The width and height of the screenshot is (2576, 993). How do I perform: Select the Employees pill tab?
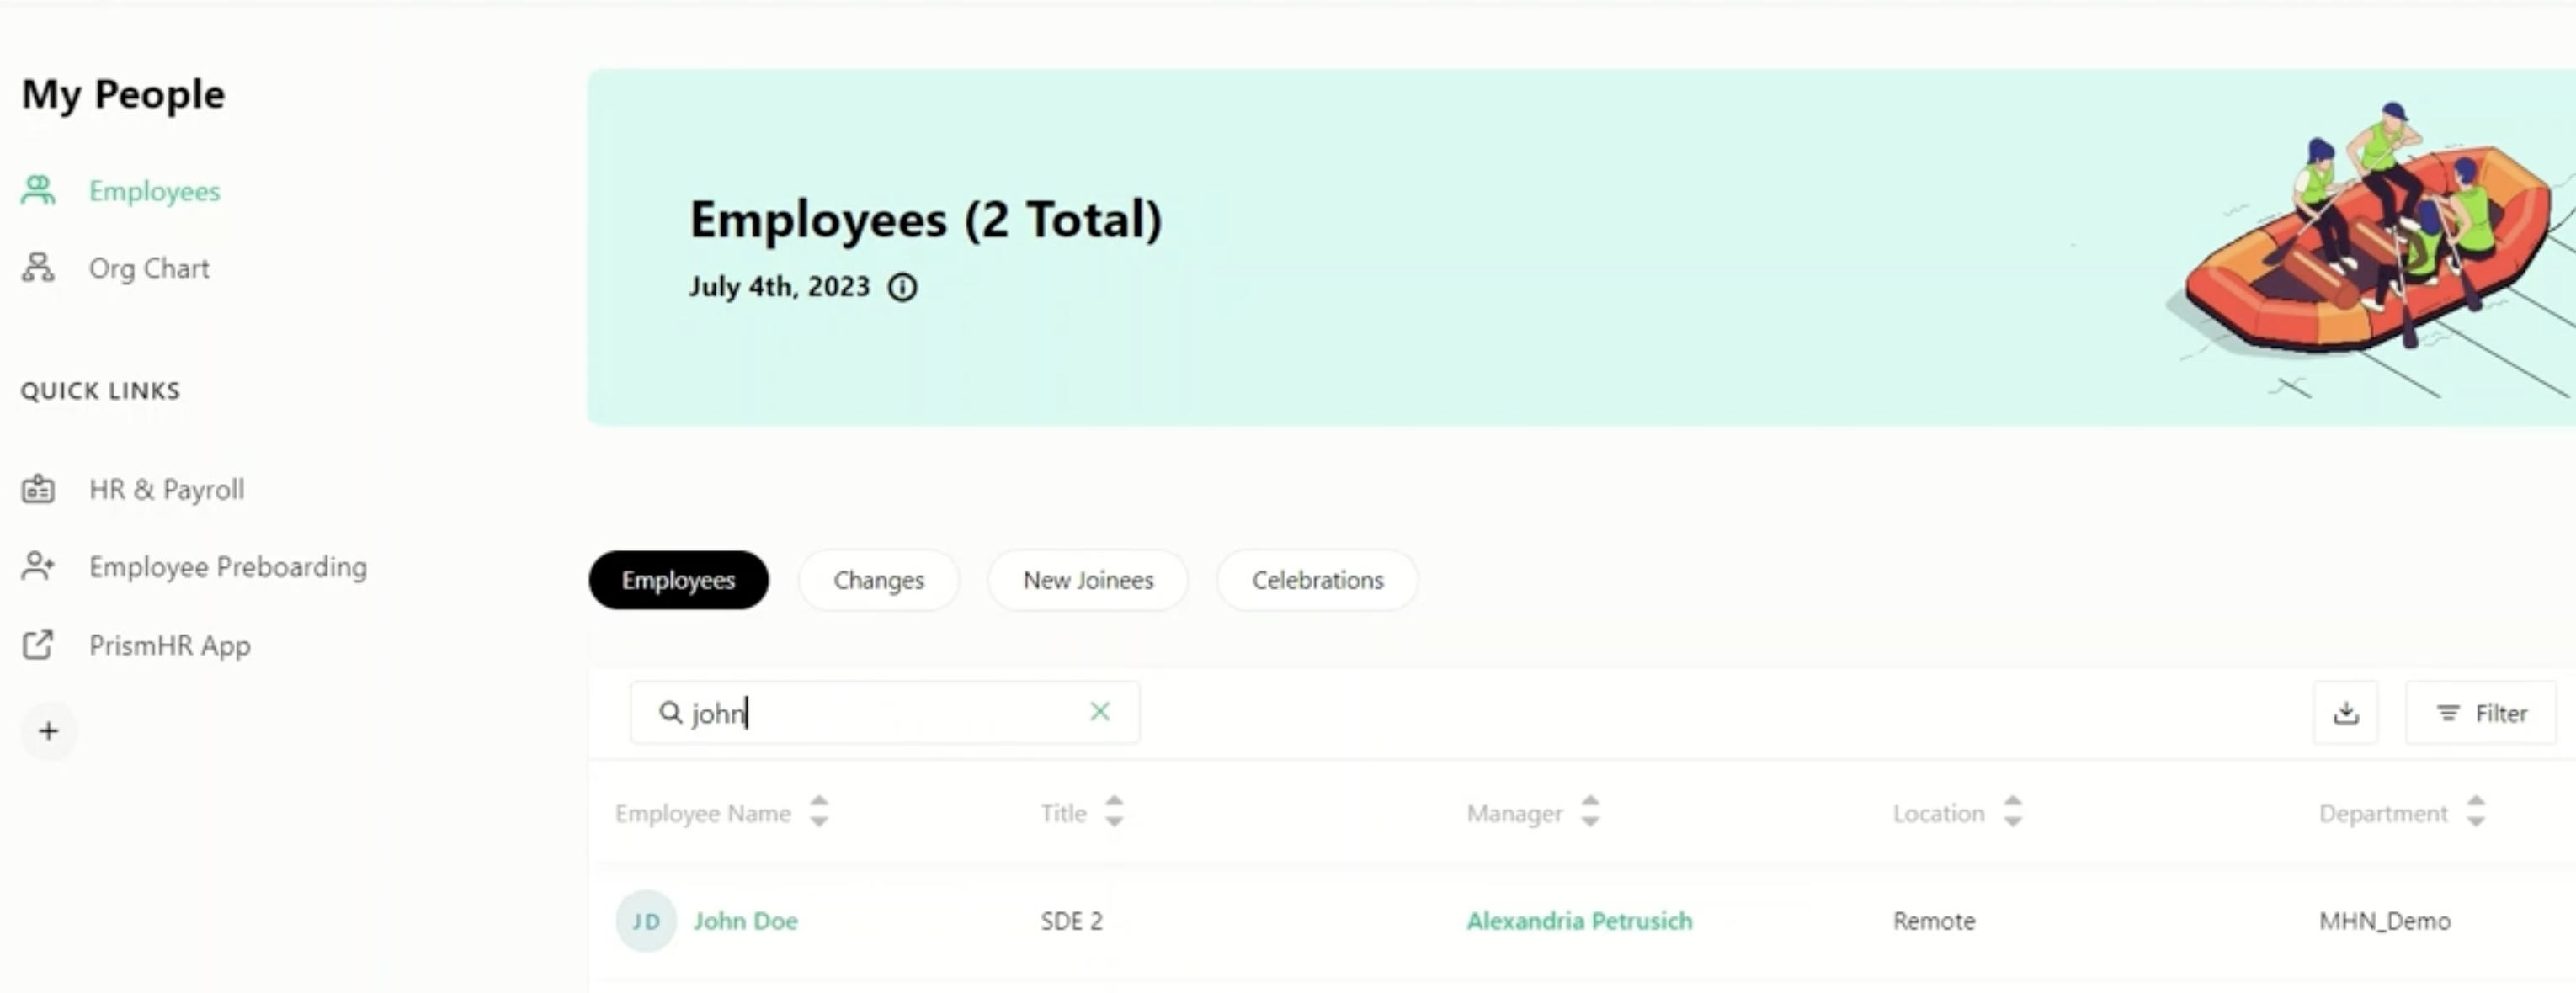click(678, 580)
